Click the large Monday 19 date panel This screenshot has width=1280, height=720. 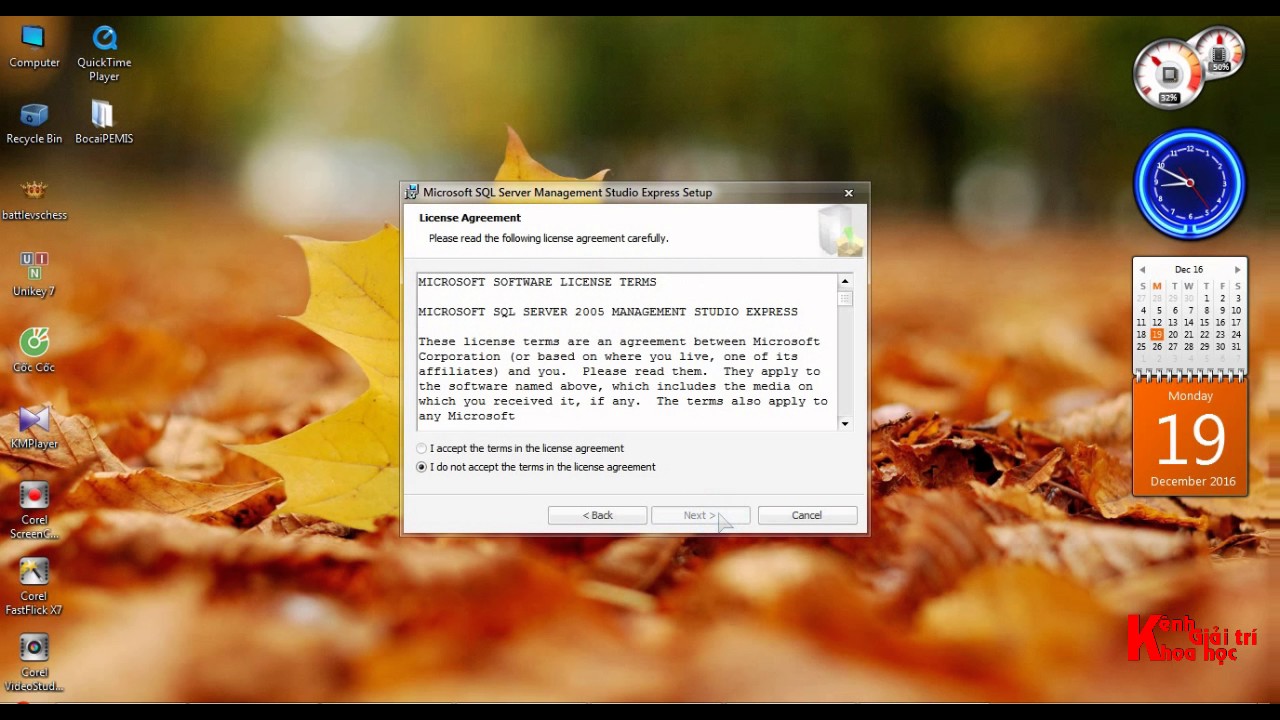(1190, 438)
